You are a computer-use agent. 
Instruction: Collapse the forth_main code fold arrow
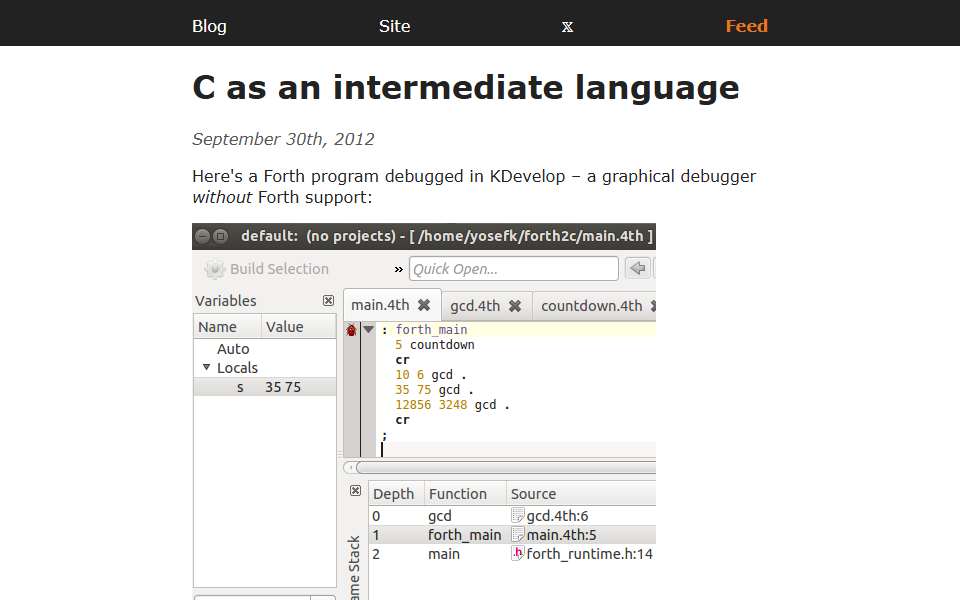coord(368,329)
